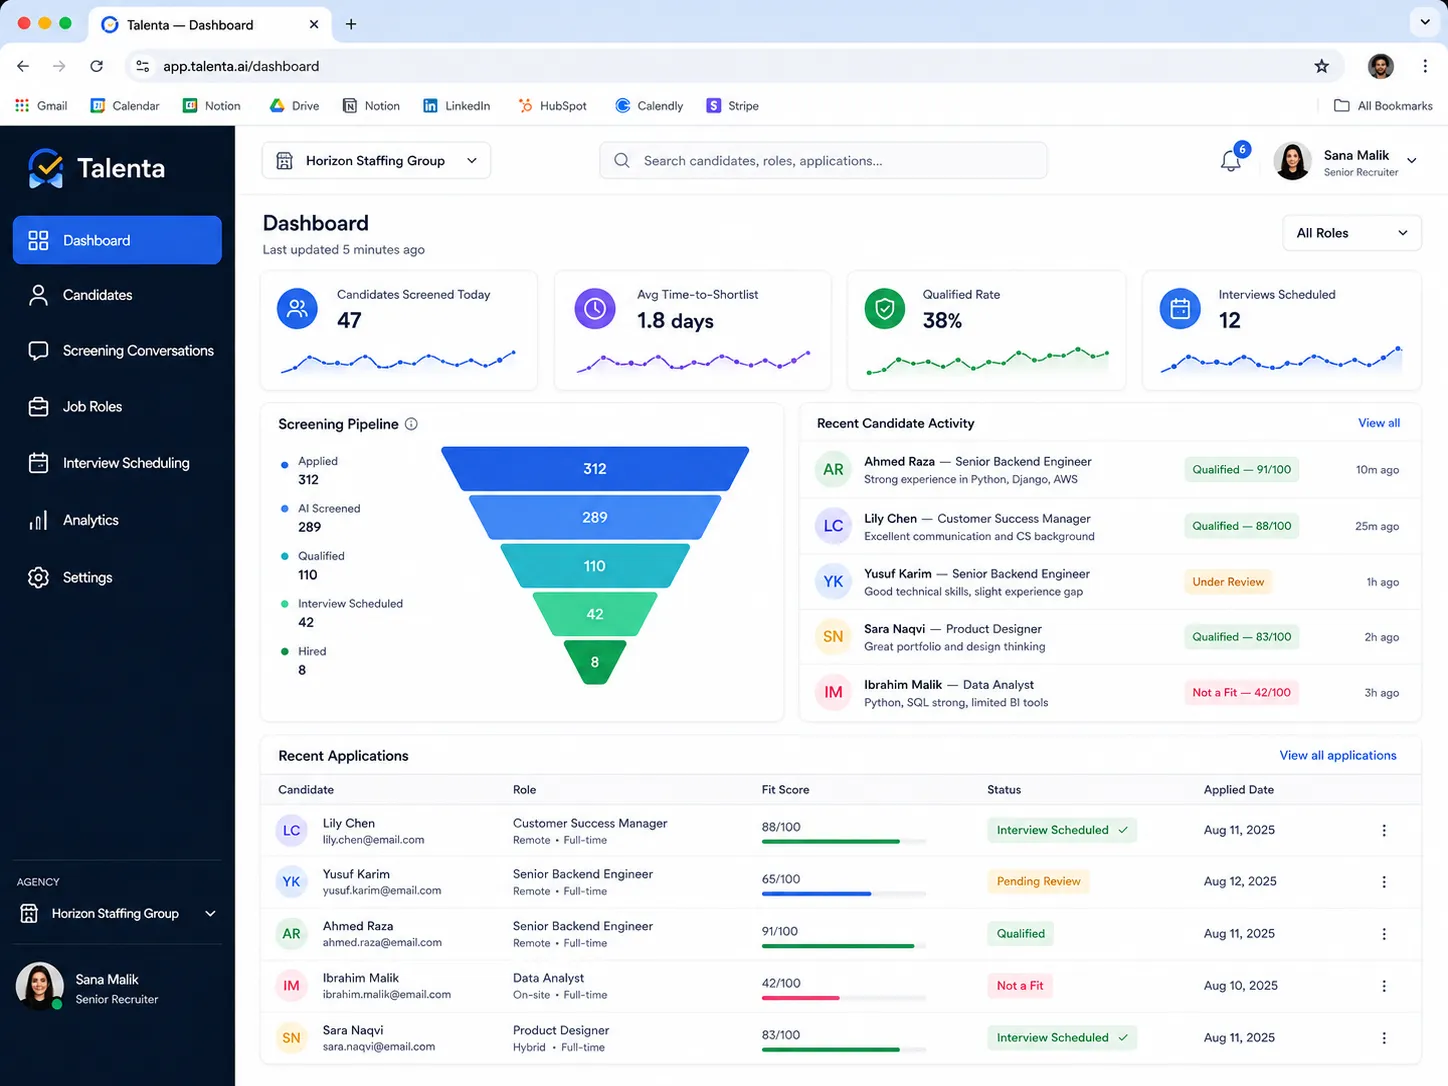The width and height of the screenshot is (1448, 1086).
Task: Click Ibrahim Malik's 42/100 fit score bar
Action: [x=844, y=998]
